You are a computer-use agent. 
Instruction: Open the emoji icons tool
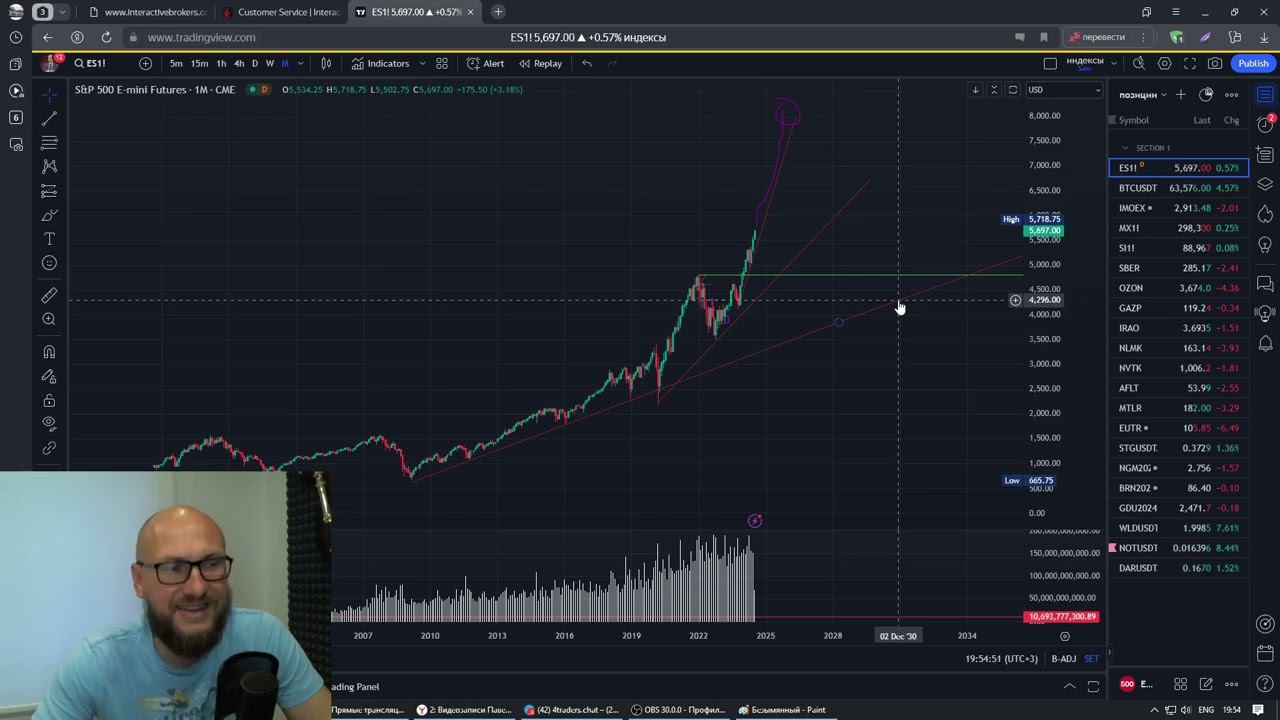49,263
